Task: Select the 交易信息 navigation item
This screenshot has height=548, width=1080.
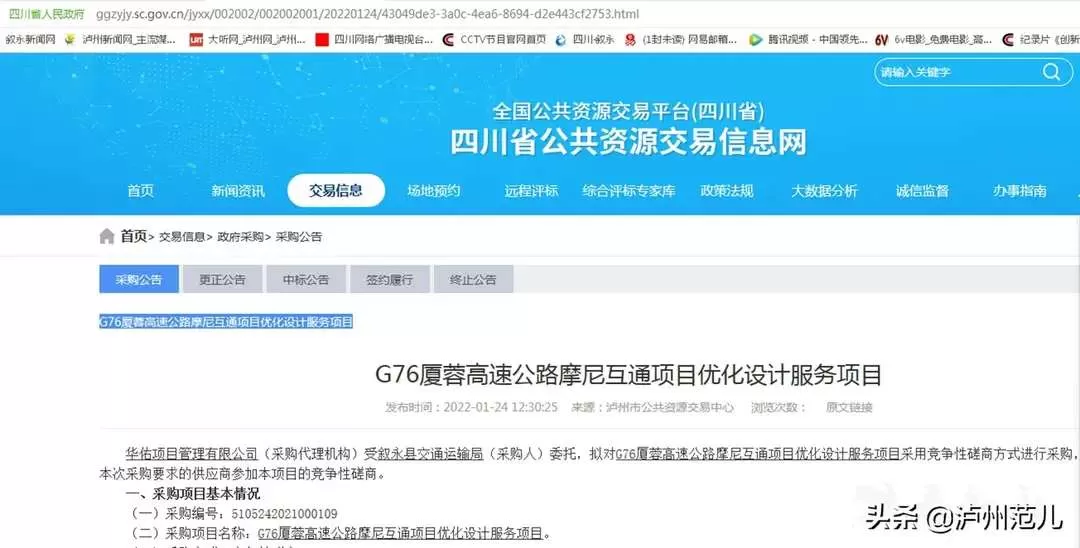Action: 336,191
